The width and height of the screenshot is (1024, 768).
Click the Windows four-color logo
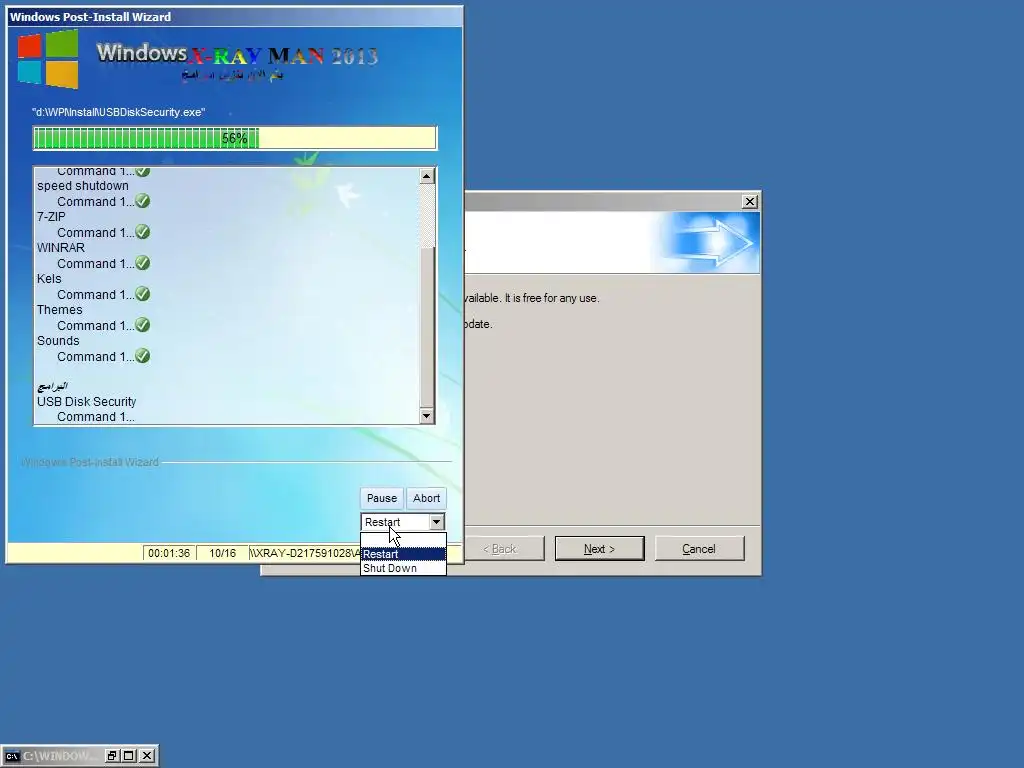pos(48,59)
